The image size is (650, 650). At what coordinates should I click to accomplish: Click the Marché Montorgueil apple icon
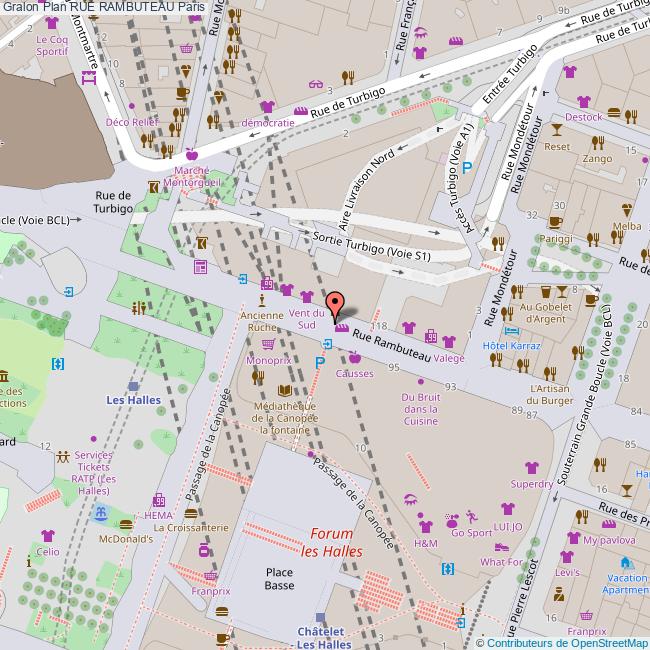(190, 154)
